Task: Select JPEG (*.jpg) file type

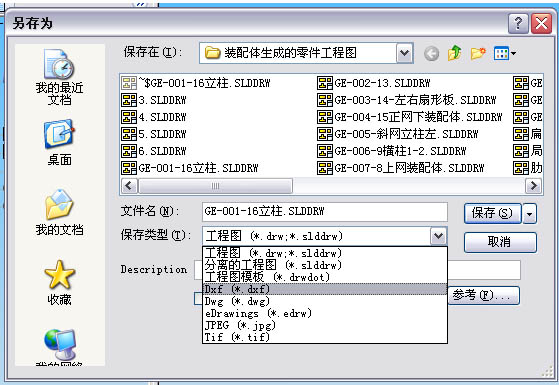Action: 324,325
